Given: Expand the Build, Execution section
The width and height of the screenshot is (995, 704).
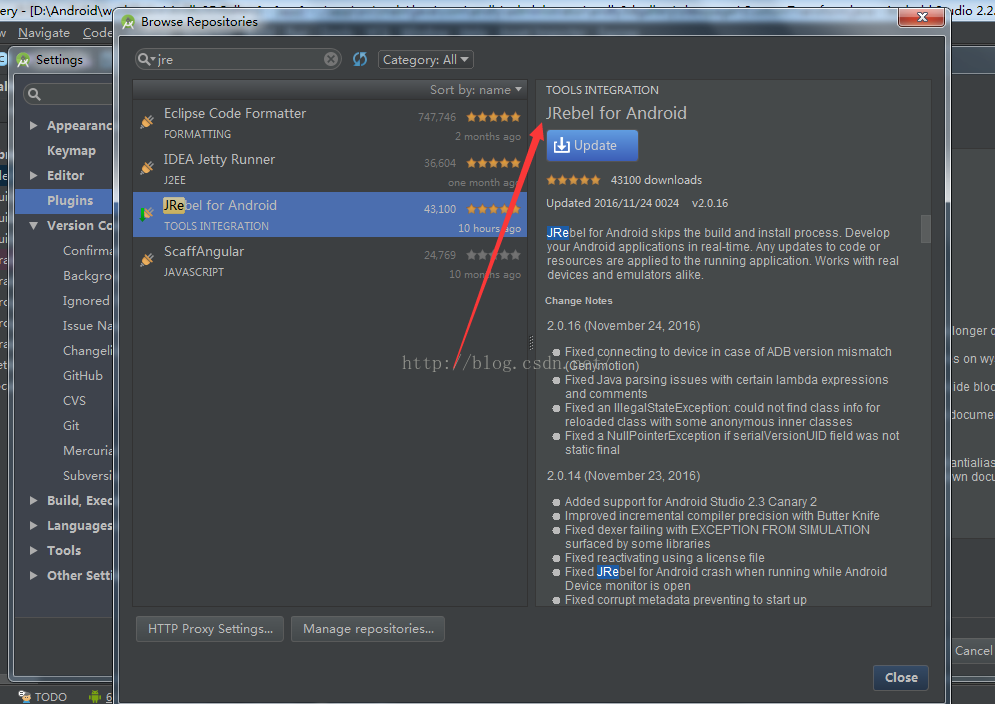Looking at the screenshot, I should (34, 500).
